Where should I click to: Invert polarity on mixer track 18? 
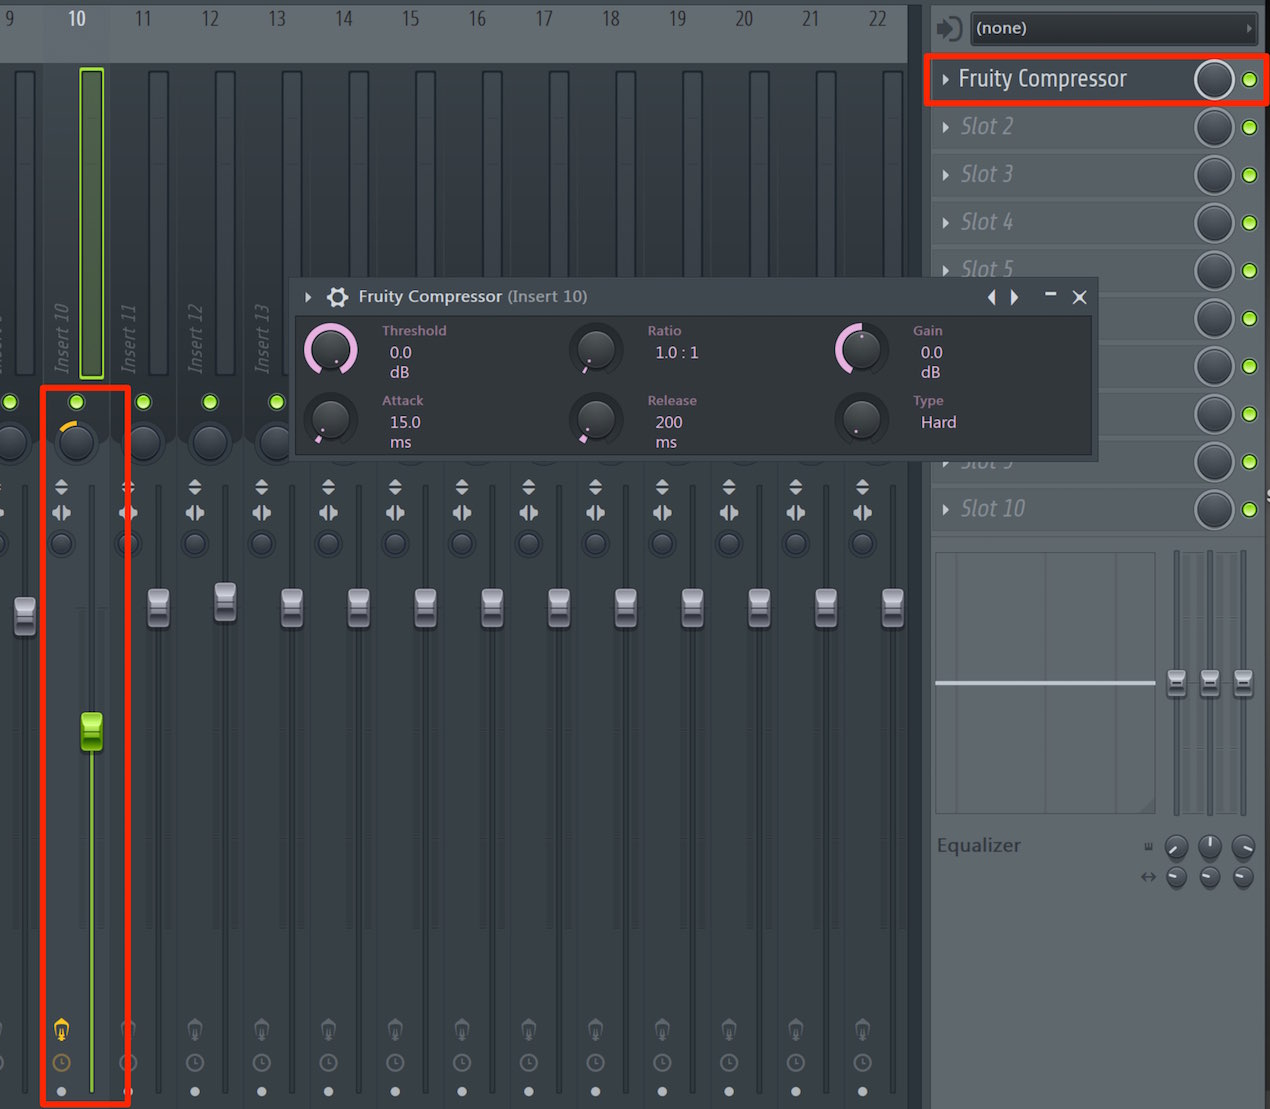(x=595, y=487)
